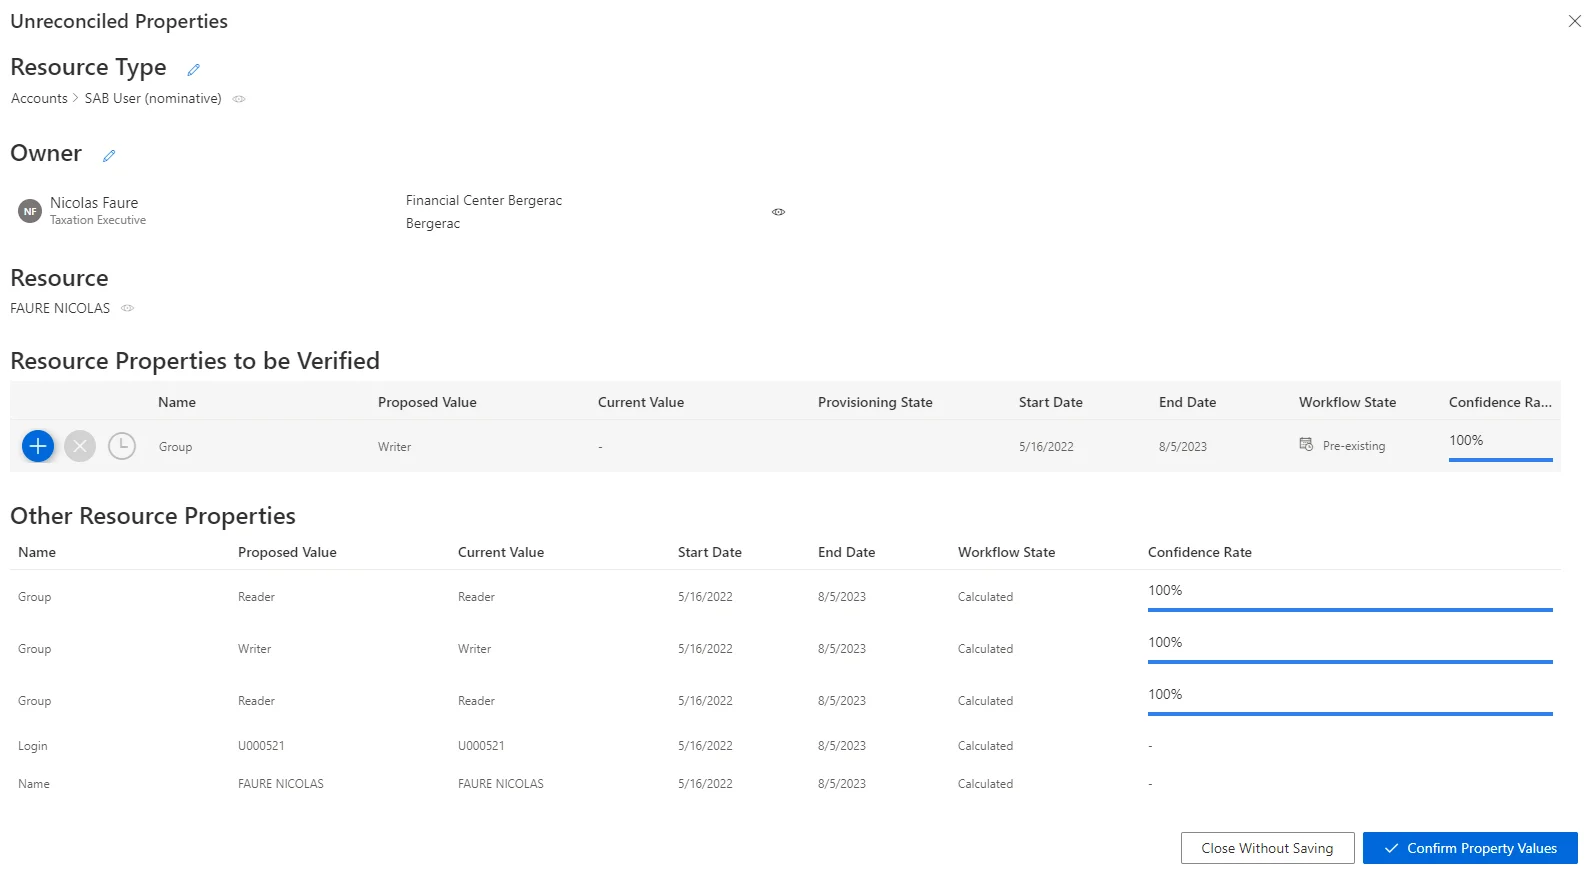1587x874 pixels.
Task: Sort by Confidence Rate column in lower table
Action: pos(1199,552)
